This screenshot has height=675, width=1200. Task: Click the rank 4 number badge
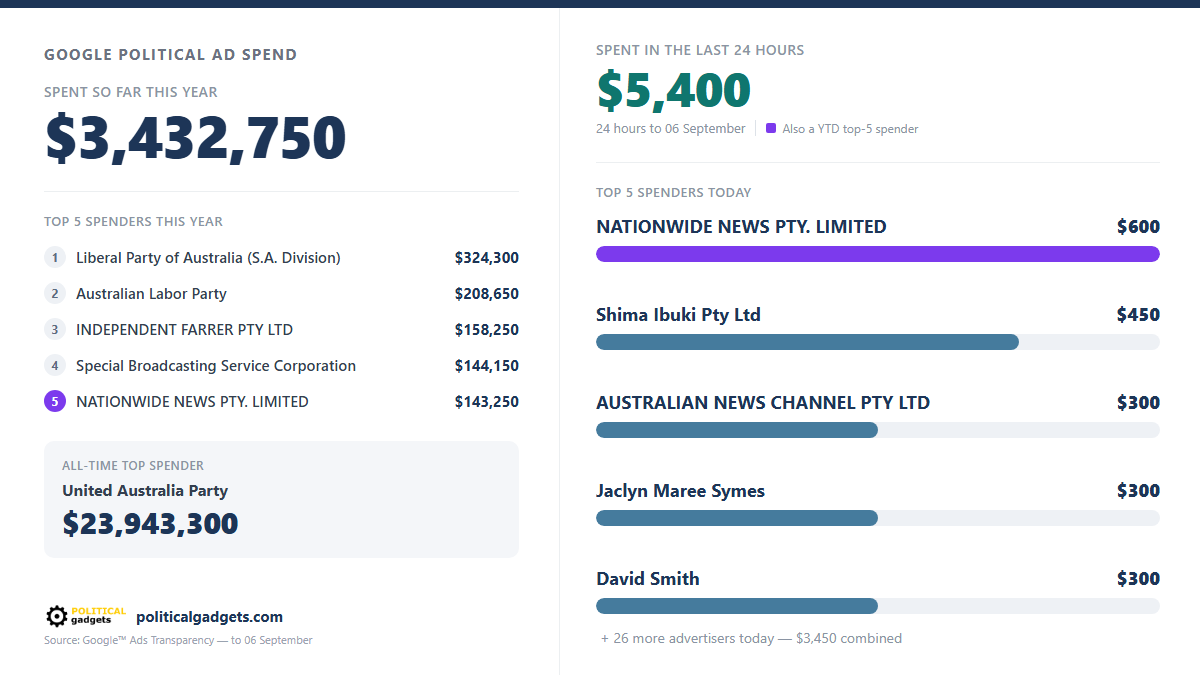pyautogui.click(x=55, y=366)
